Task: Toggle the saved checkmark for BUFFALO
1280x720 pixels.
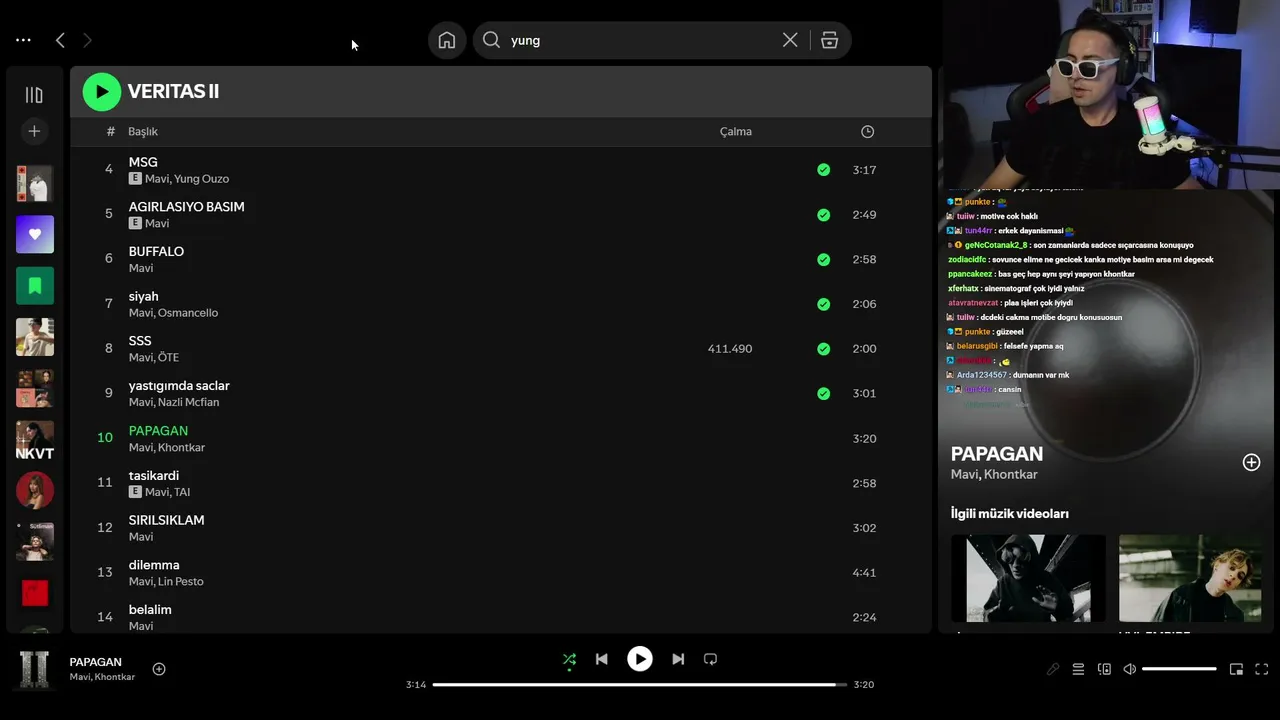Action: click(x=823, y=260)
